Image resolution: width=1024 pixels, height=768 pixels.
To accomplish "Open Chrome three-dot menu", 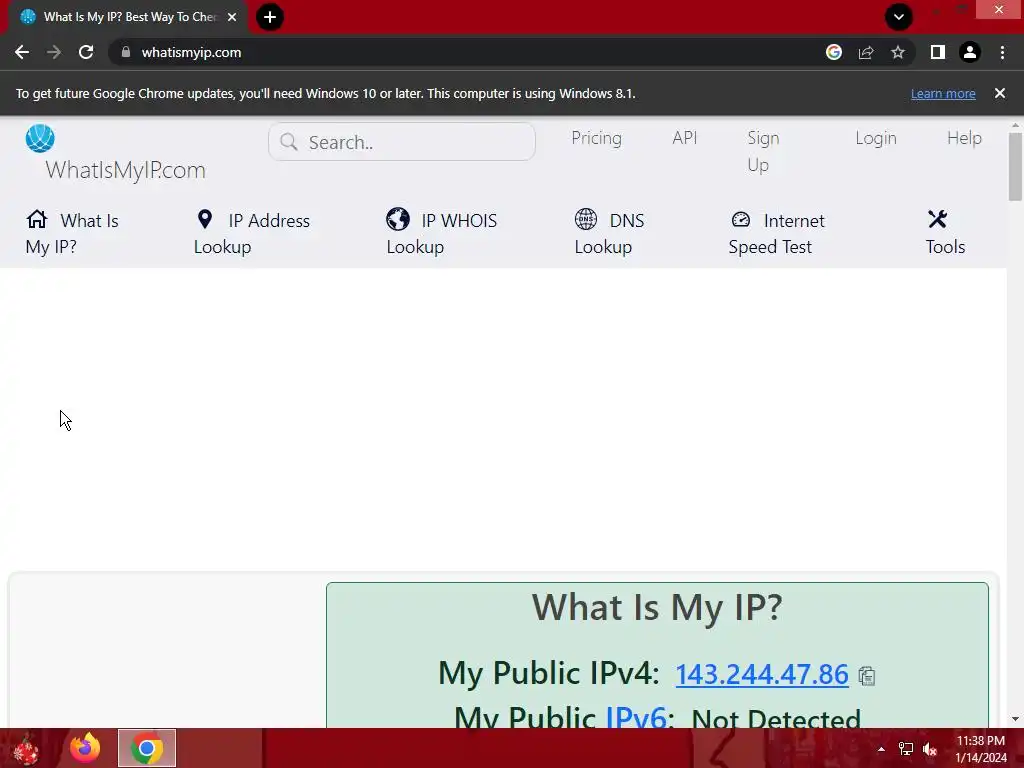I will [1002, 52].
